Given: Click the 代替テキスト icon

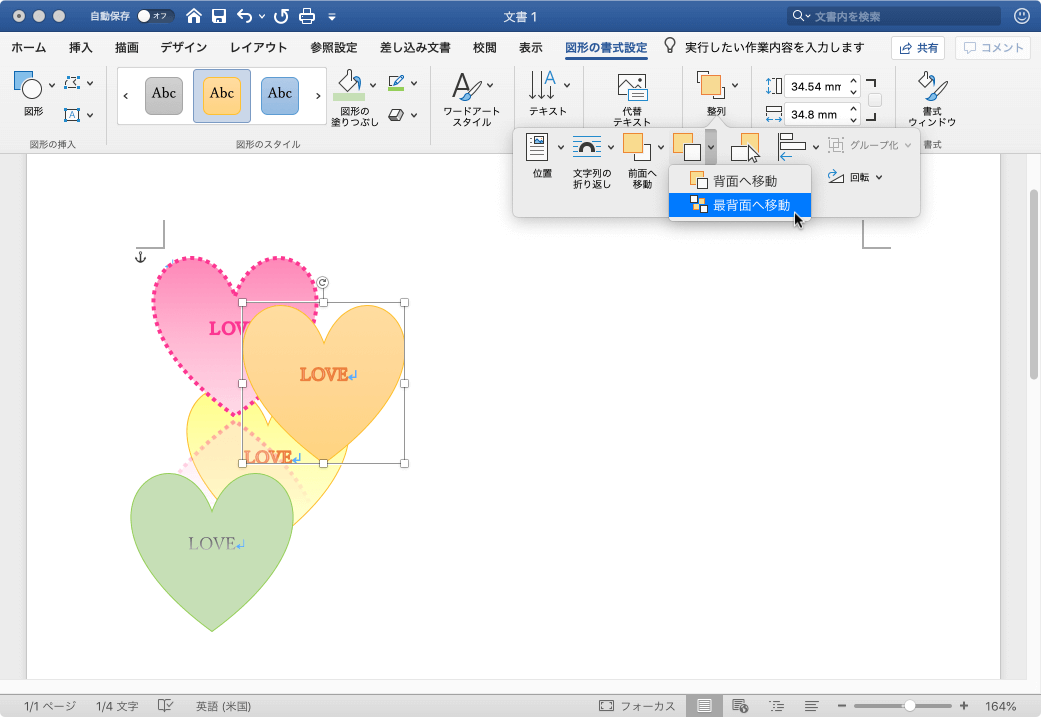Looking at the screenshot, I should [632, 88].
